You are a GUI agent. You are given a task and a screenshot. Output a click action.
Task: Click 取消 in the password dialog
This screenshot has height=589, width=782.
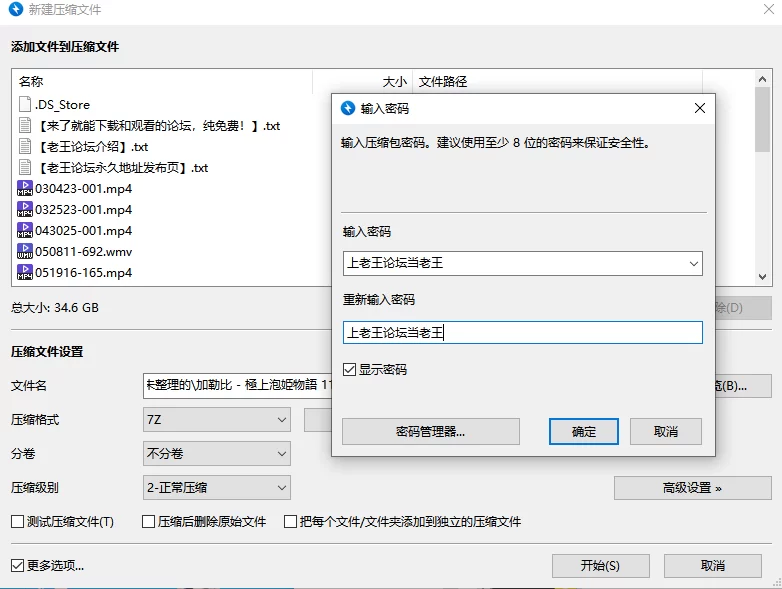(x=666, y=431)
